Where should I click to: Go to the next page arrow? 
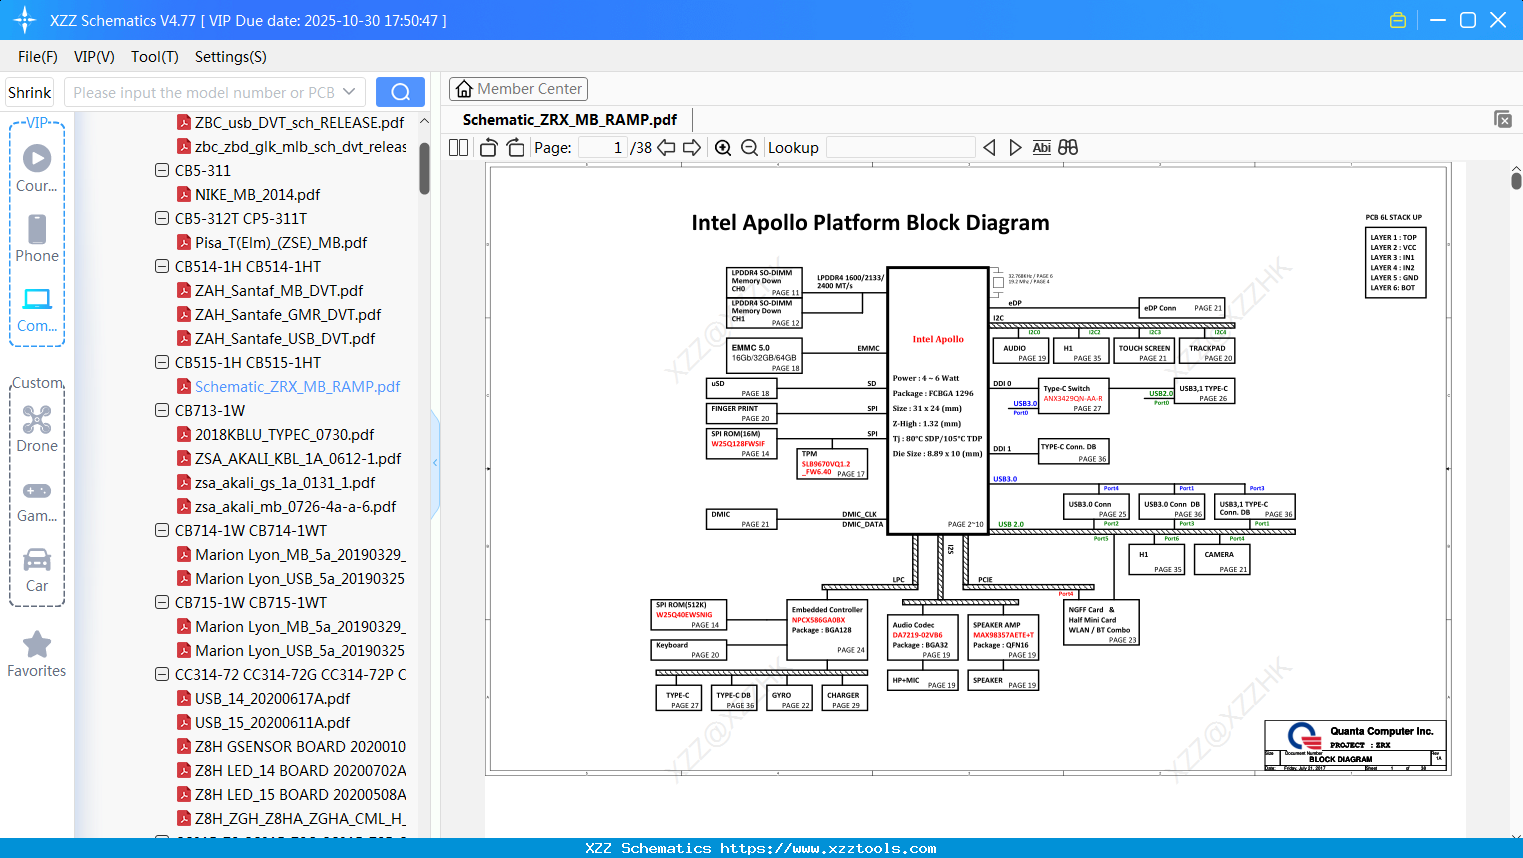(x=692, y=148)
